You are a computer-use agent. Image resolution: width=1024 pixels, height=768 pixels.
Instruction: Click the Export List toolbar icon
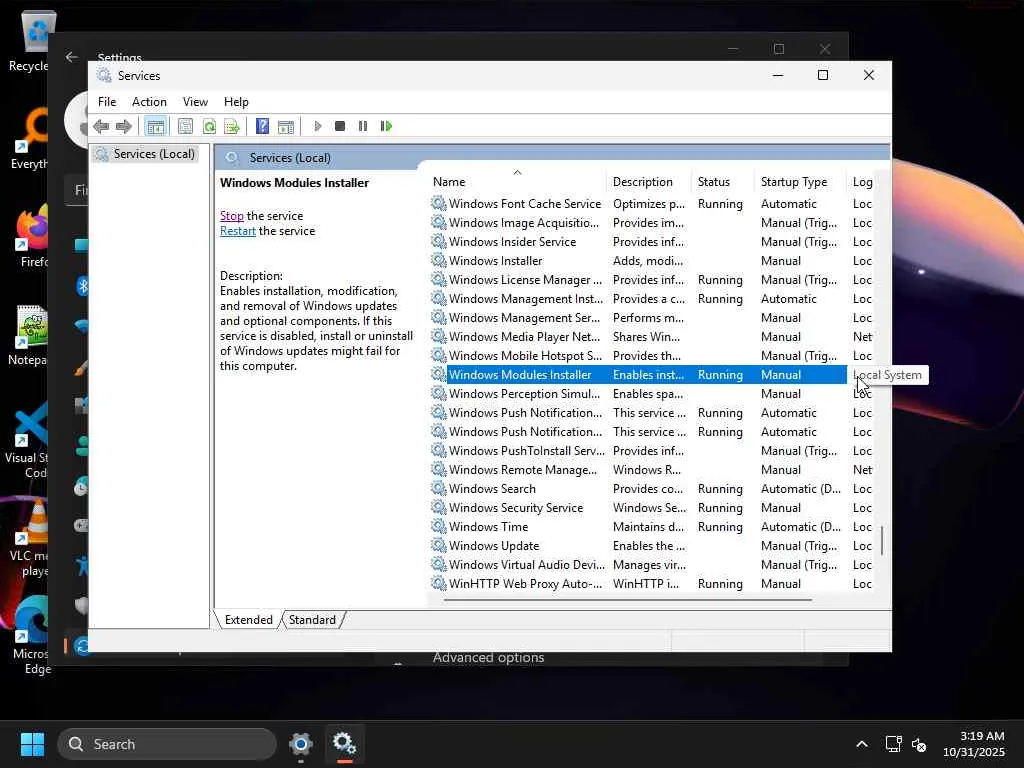232,126
